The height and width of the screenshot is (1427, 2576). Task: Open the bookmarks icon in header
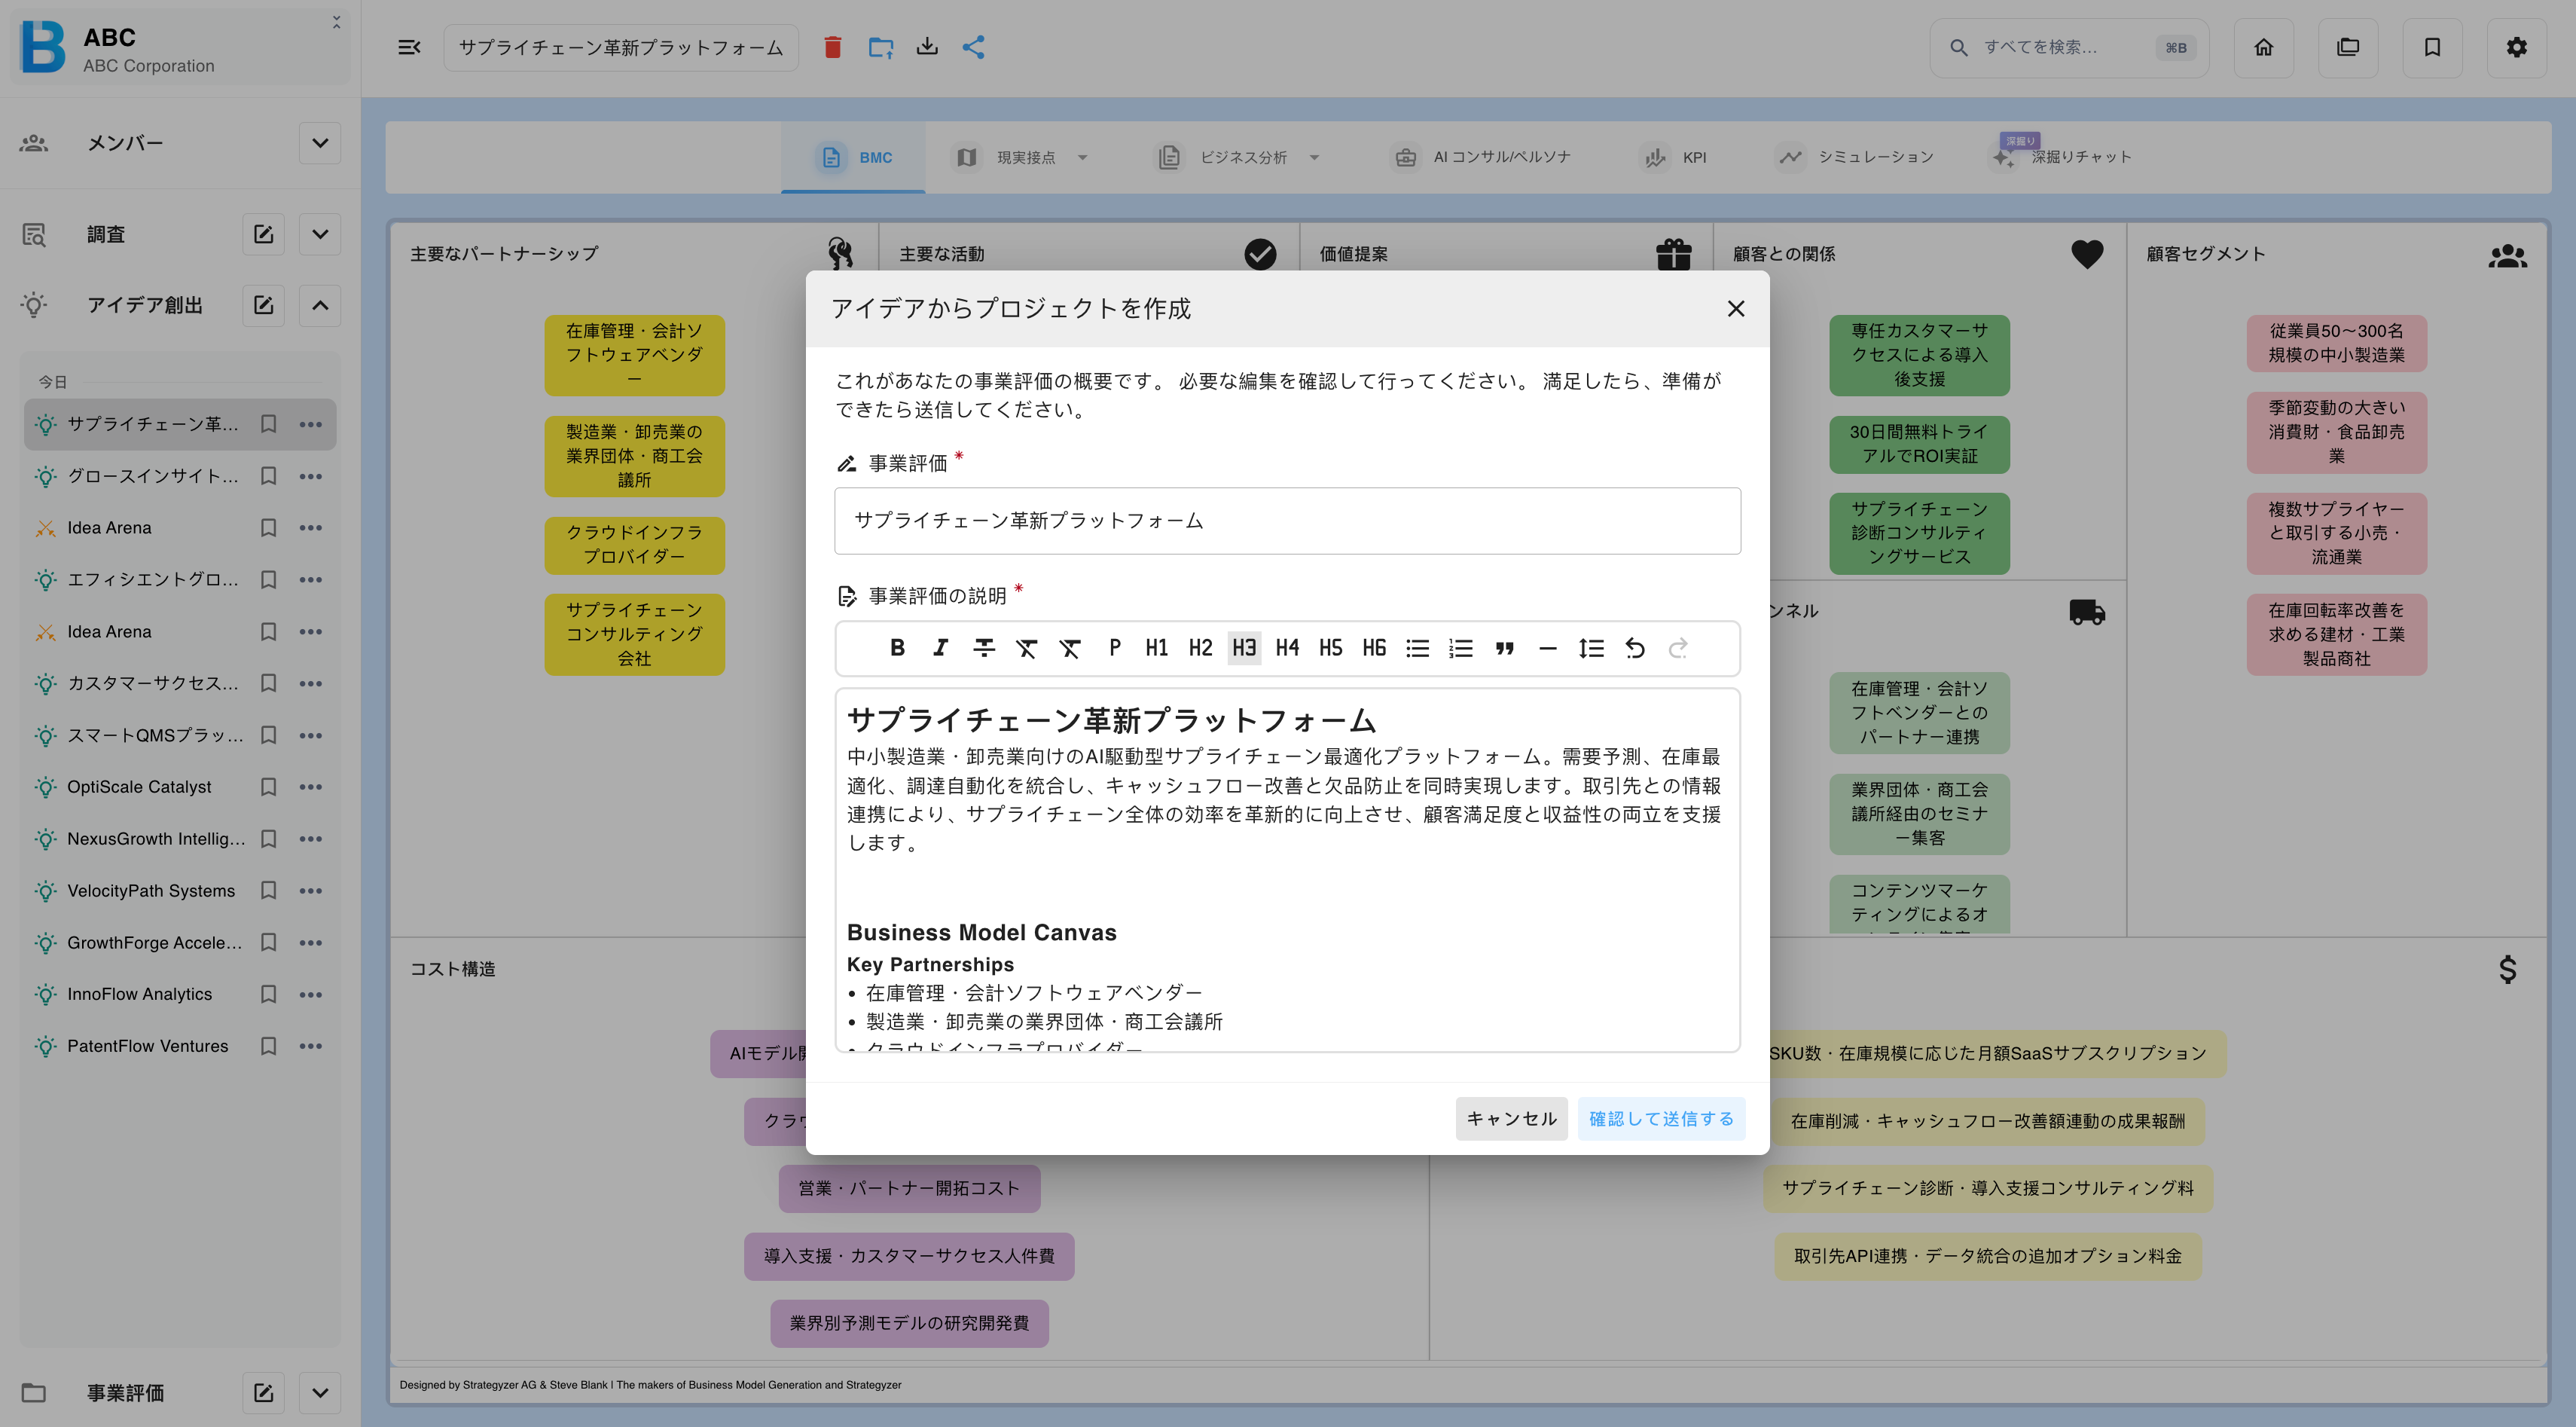pyautogui.click(x=2432, y=47)
